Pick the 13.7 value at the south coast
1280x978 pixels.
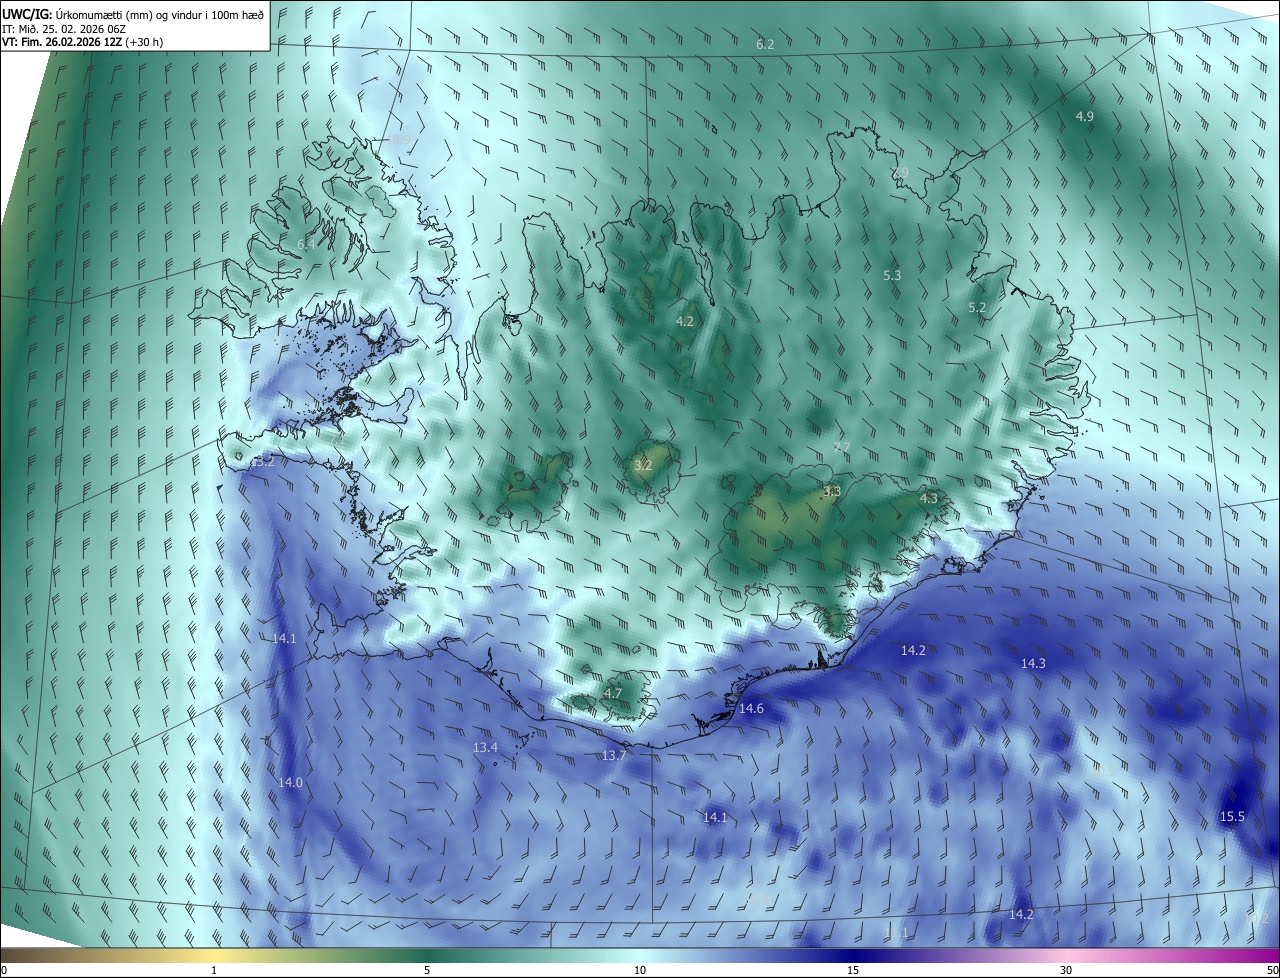pyautogui.click(x=613, y=756)
